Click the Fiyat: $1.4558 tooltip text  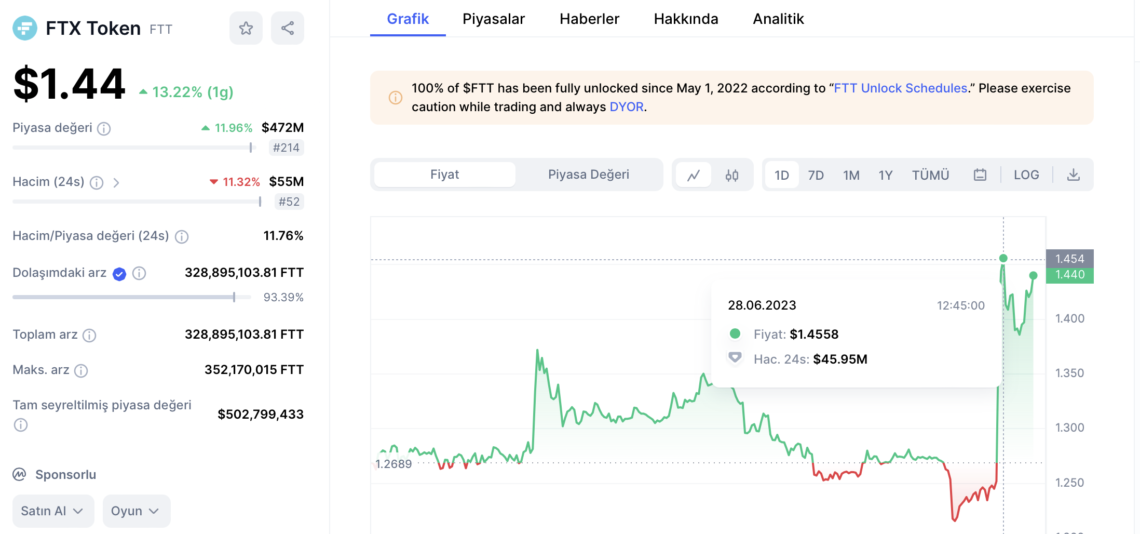pos(796,334)
